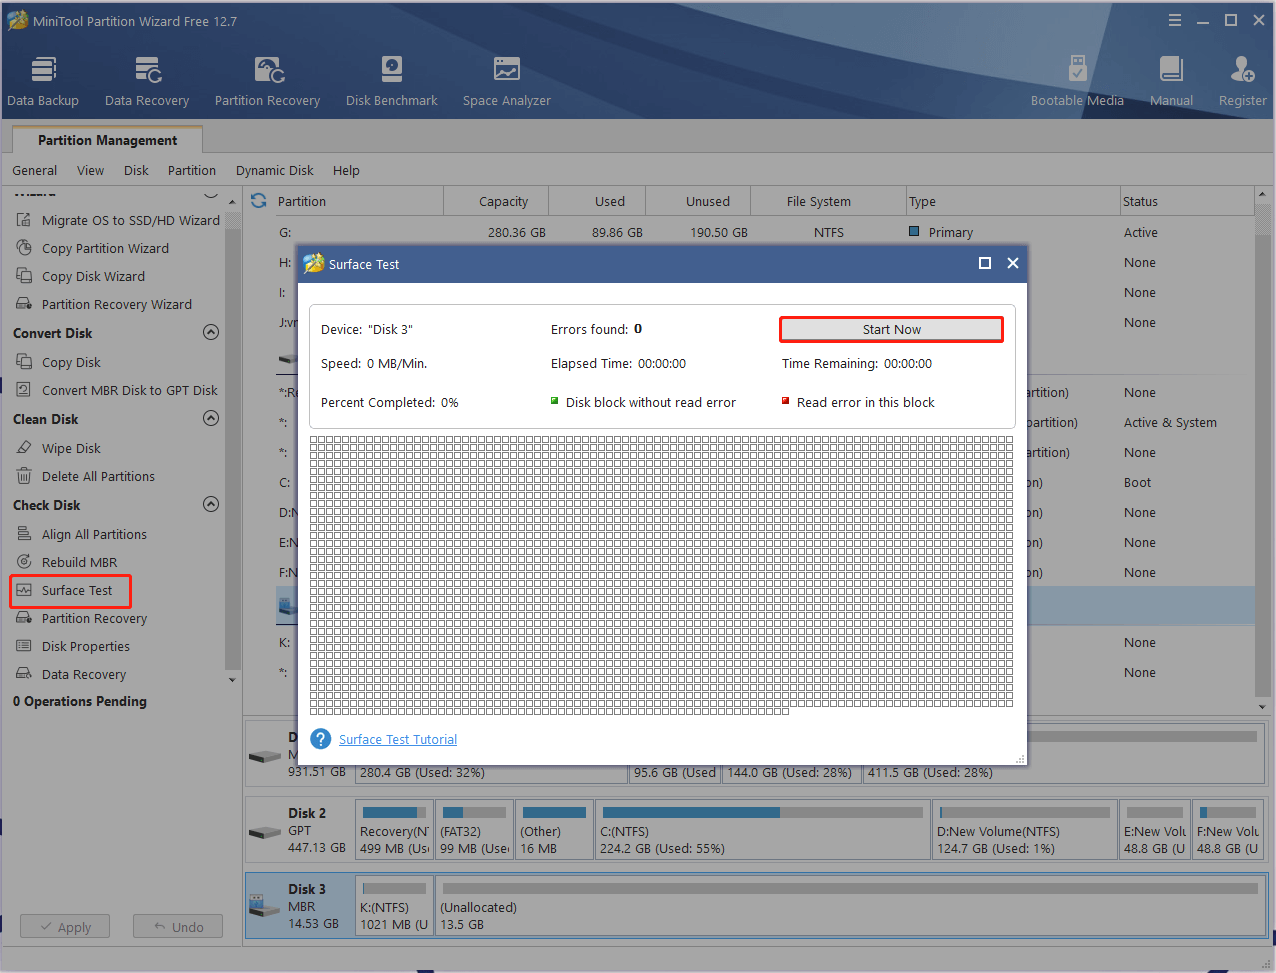Choose Wipe Disk

[59, 448]
